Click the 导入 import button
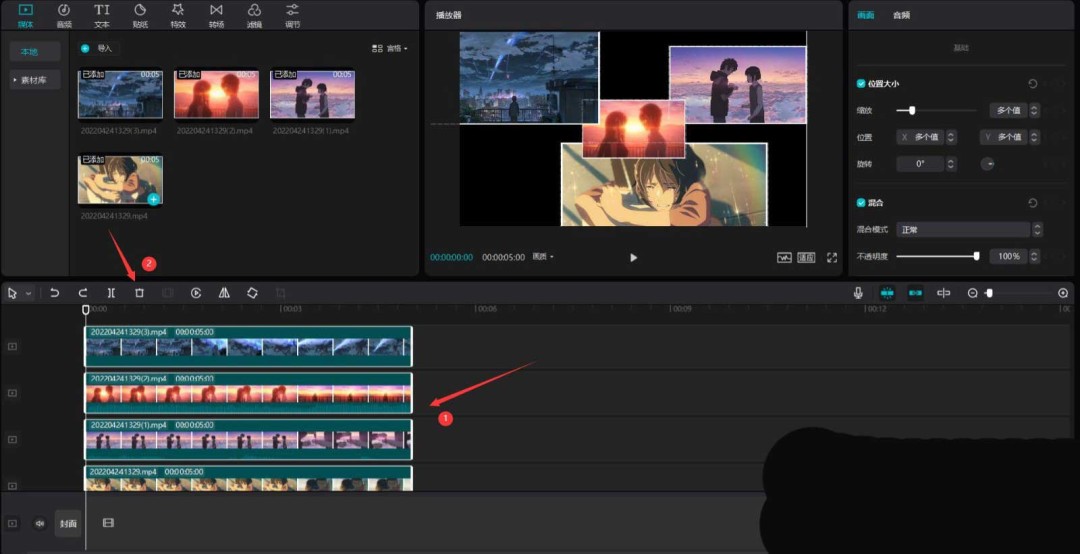The image size is (1080, 554). click(99, 48)
